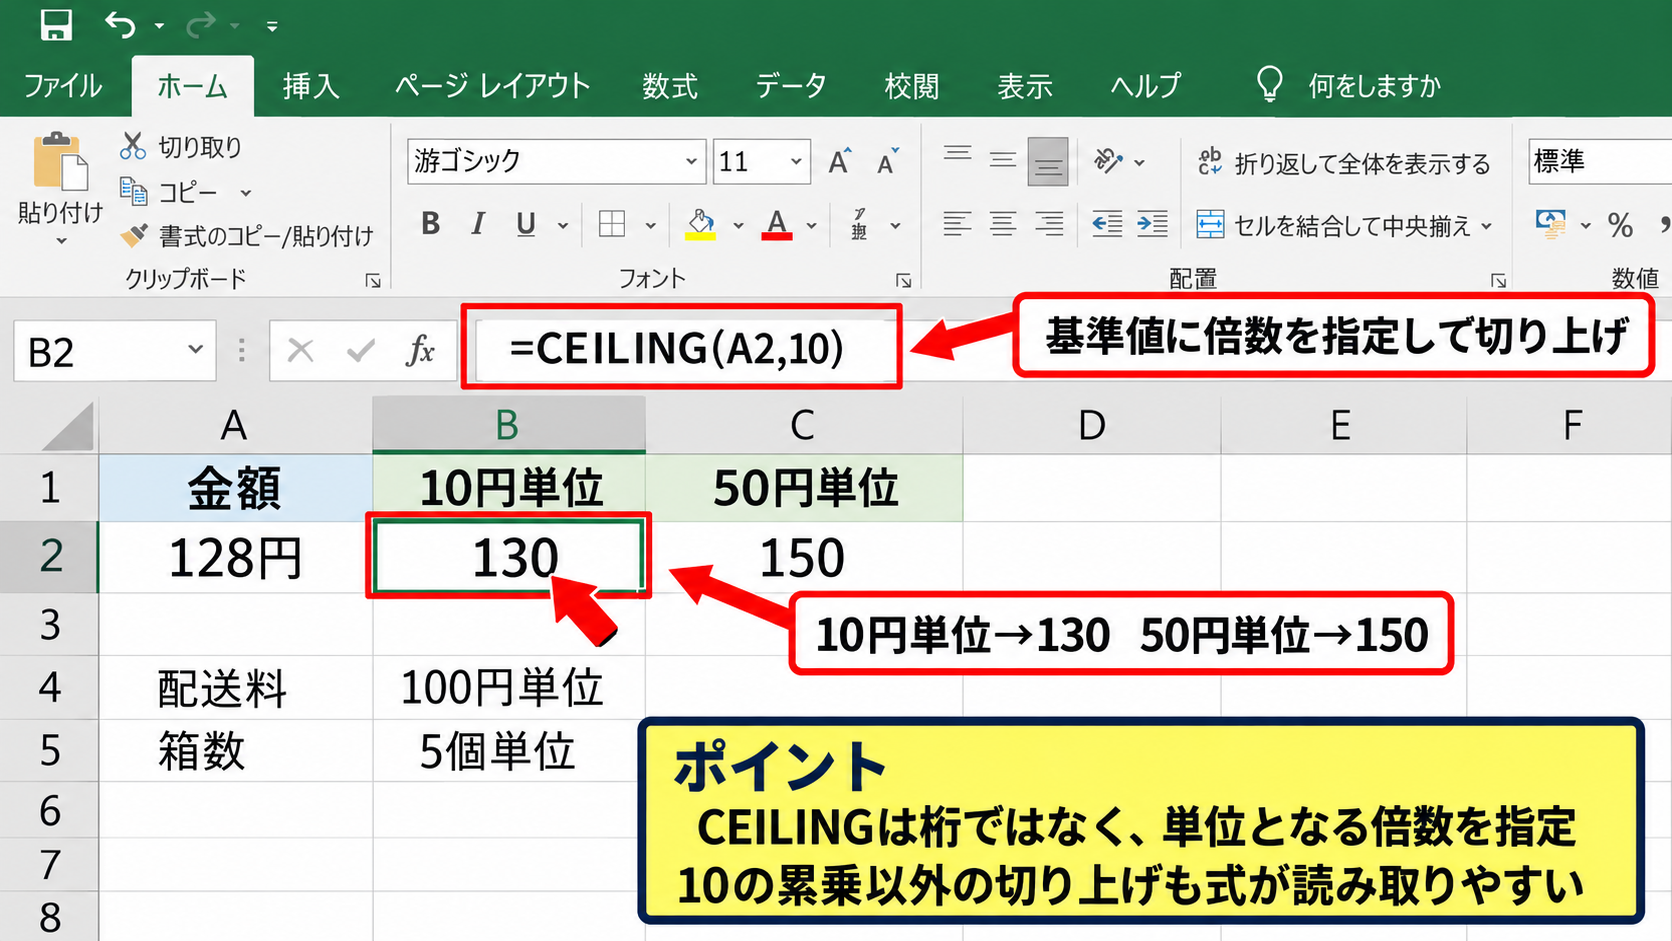Open the font color dropdown arrow
Screen dimensions: 1672x941
click(811, 225)
